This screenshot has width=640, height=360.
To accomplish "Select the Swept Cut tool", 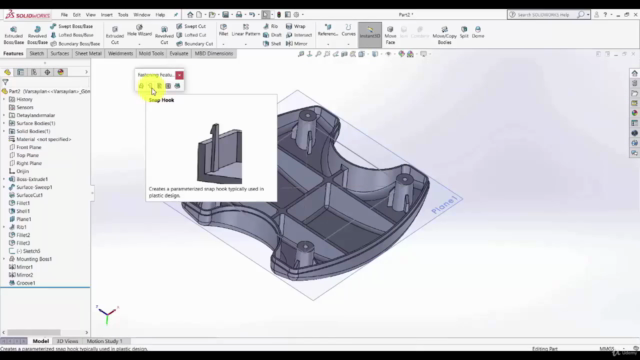I will pyautogui.click(x=191, y=26).
